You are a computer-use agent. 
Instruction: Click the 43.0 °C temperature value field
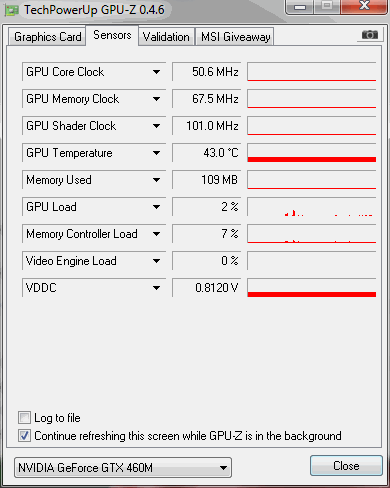point(207,153)
